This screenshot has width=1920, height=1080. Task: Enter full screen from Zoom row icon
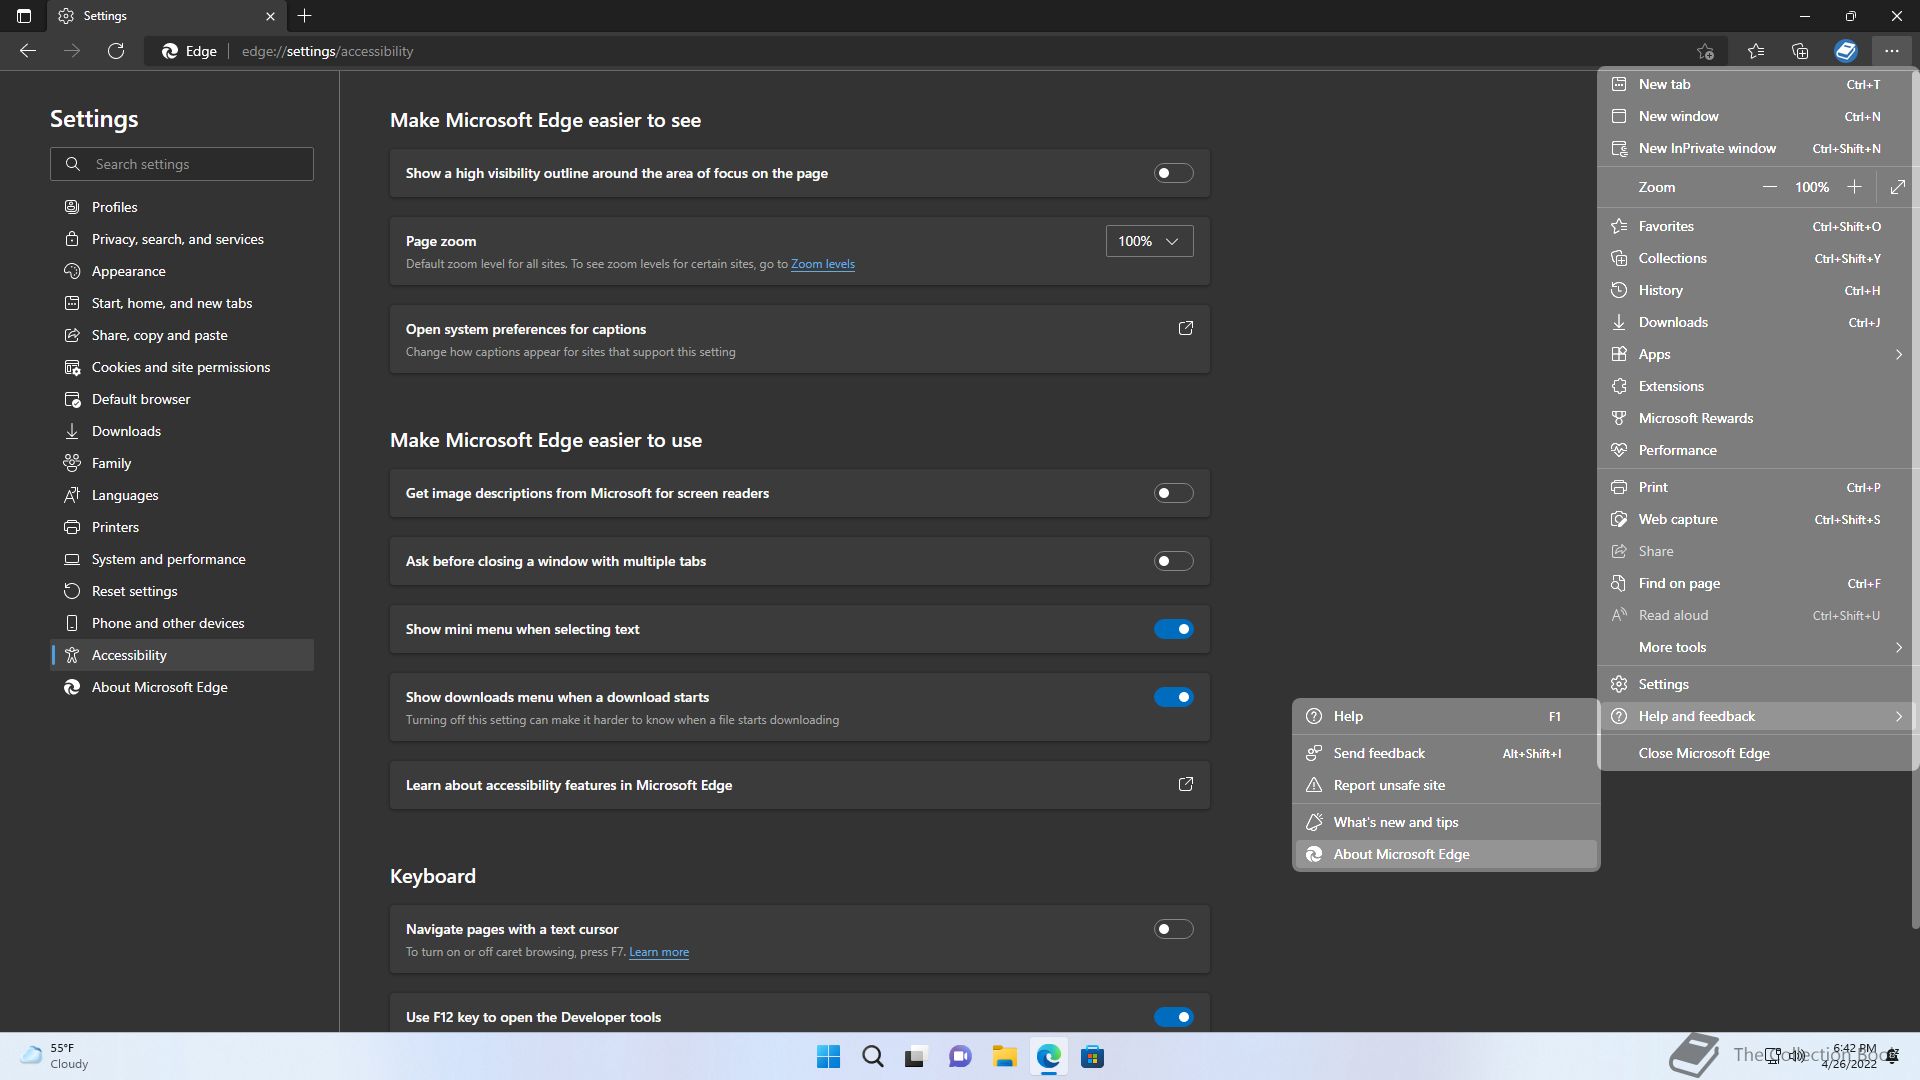[1897, 187]
